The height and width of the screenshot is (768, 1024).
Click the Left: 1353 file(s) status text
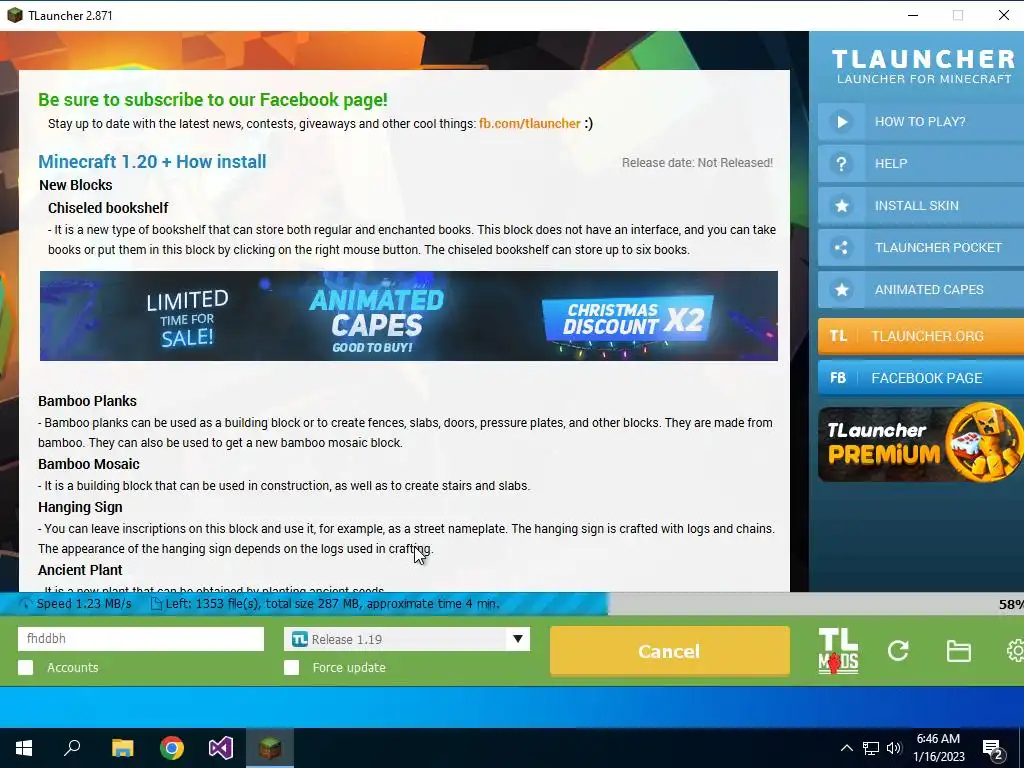tap(332, 603)
